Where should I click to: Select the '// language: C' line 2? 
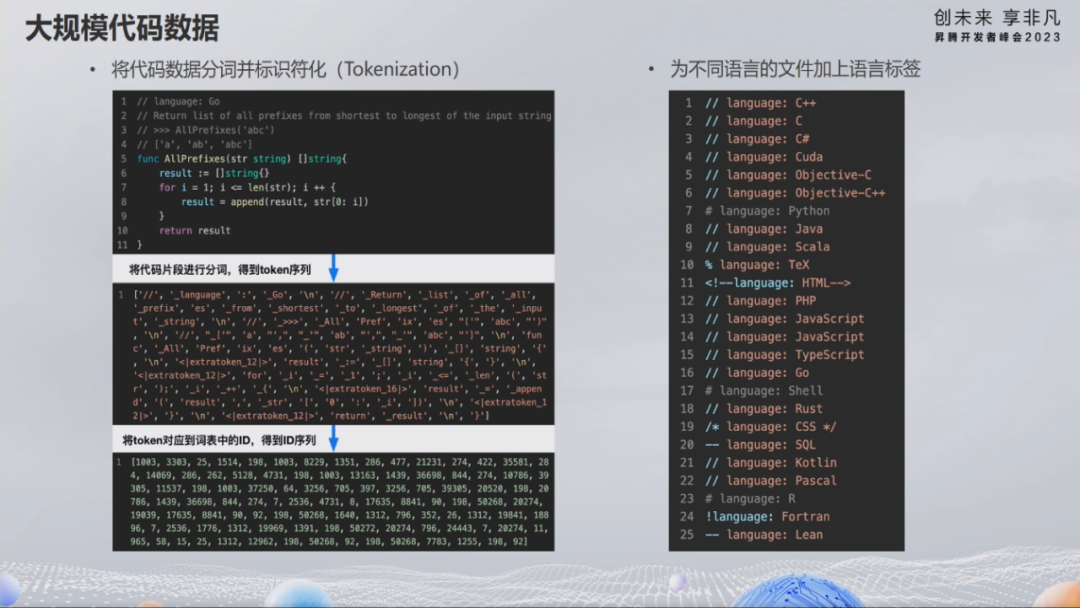pyautogui.click(x=754, y=121)
